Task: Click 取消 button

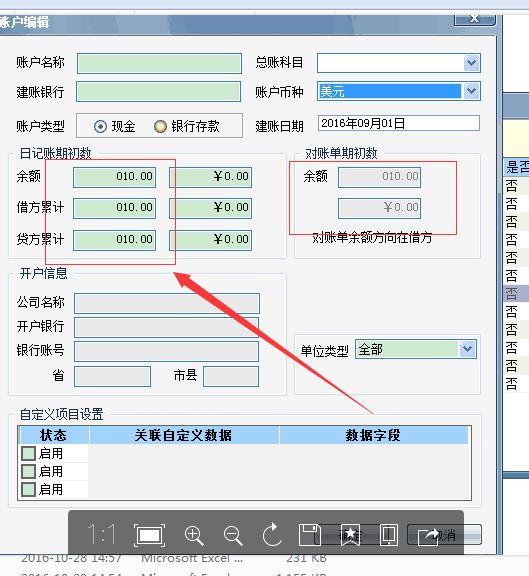Action: (445, 535)
